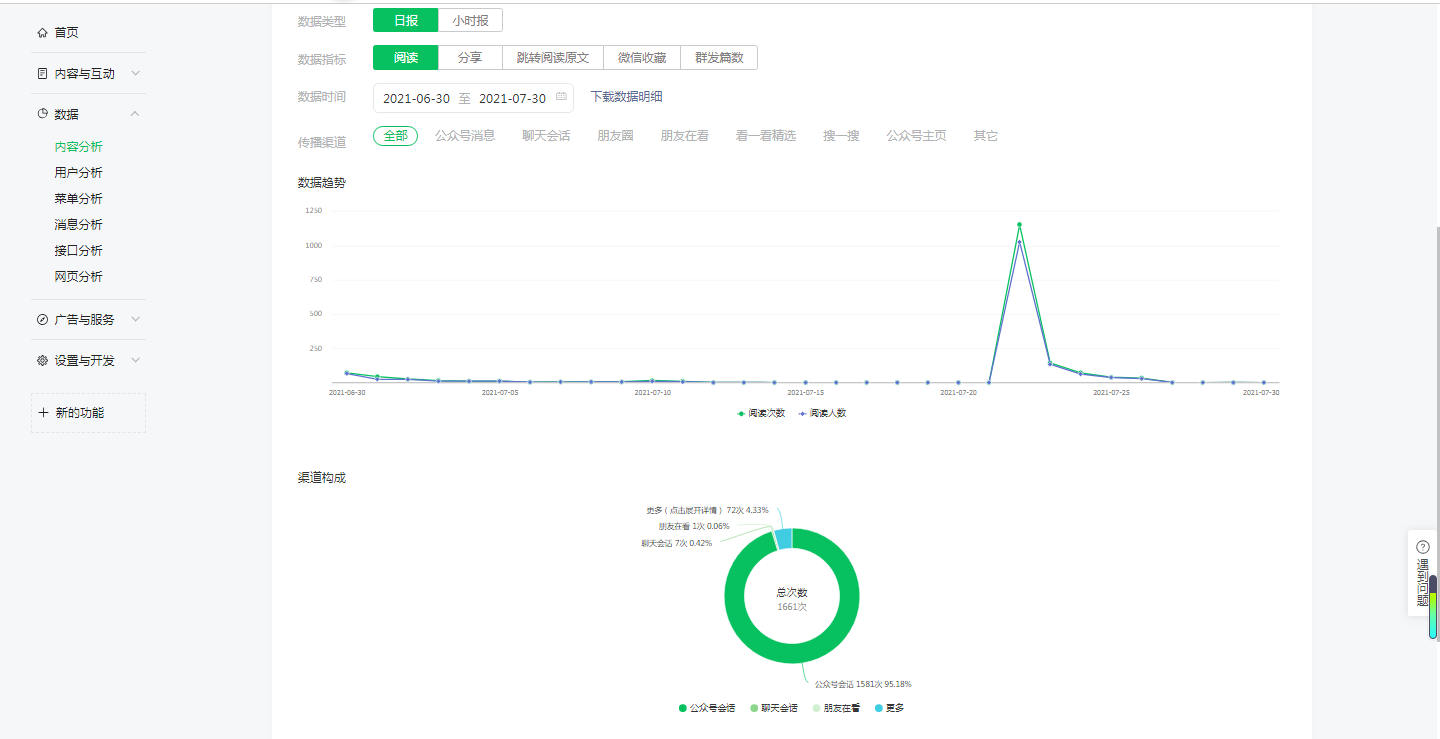Expand the 广告与服务 menu chevron
The width and height of the screenshot is (1440, 739).
pyautogui.click(x=136, y=320)
